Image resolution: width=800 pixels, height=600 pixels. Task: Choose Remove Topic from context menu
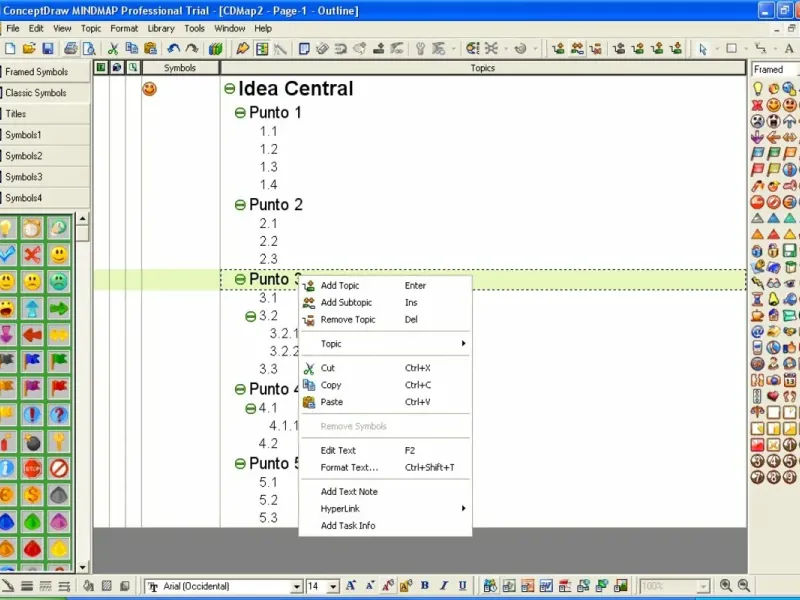pos(385,320)
